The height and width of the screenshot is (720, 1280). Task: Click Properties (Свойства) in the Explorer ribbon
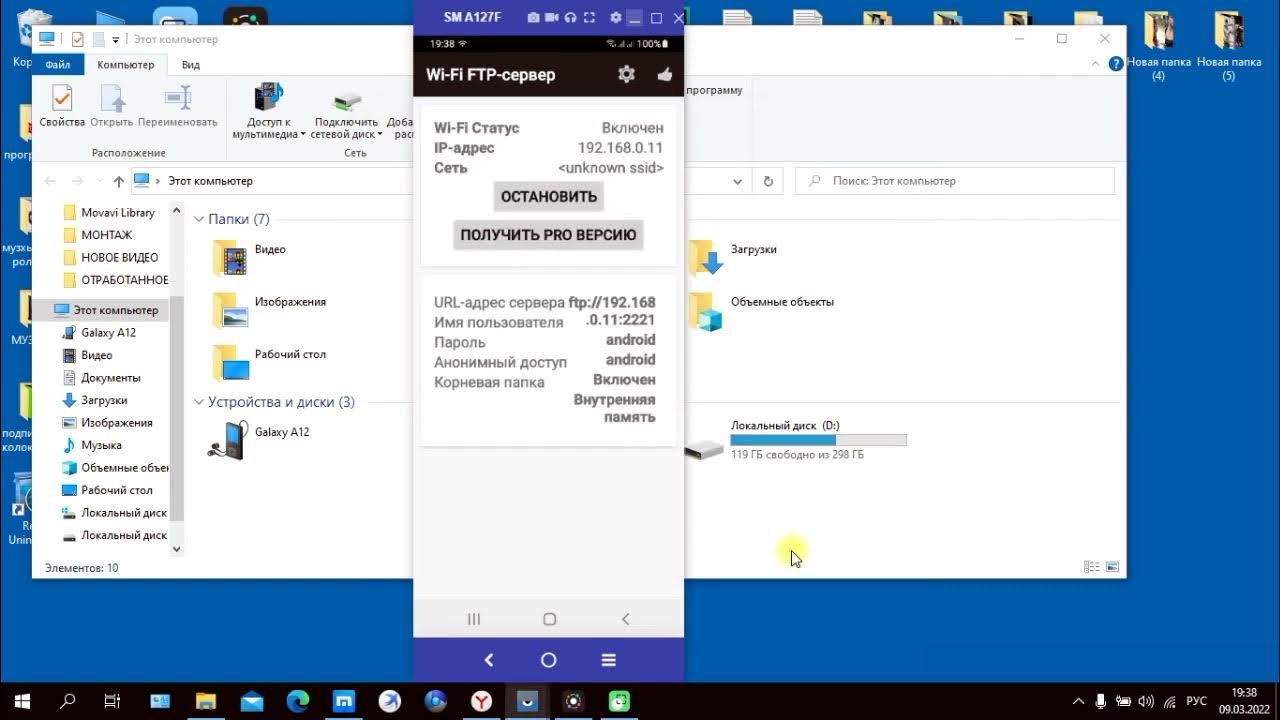click(62, 107)
